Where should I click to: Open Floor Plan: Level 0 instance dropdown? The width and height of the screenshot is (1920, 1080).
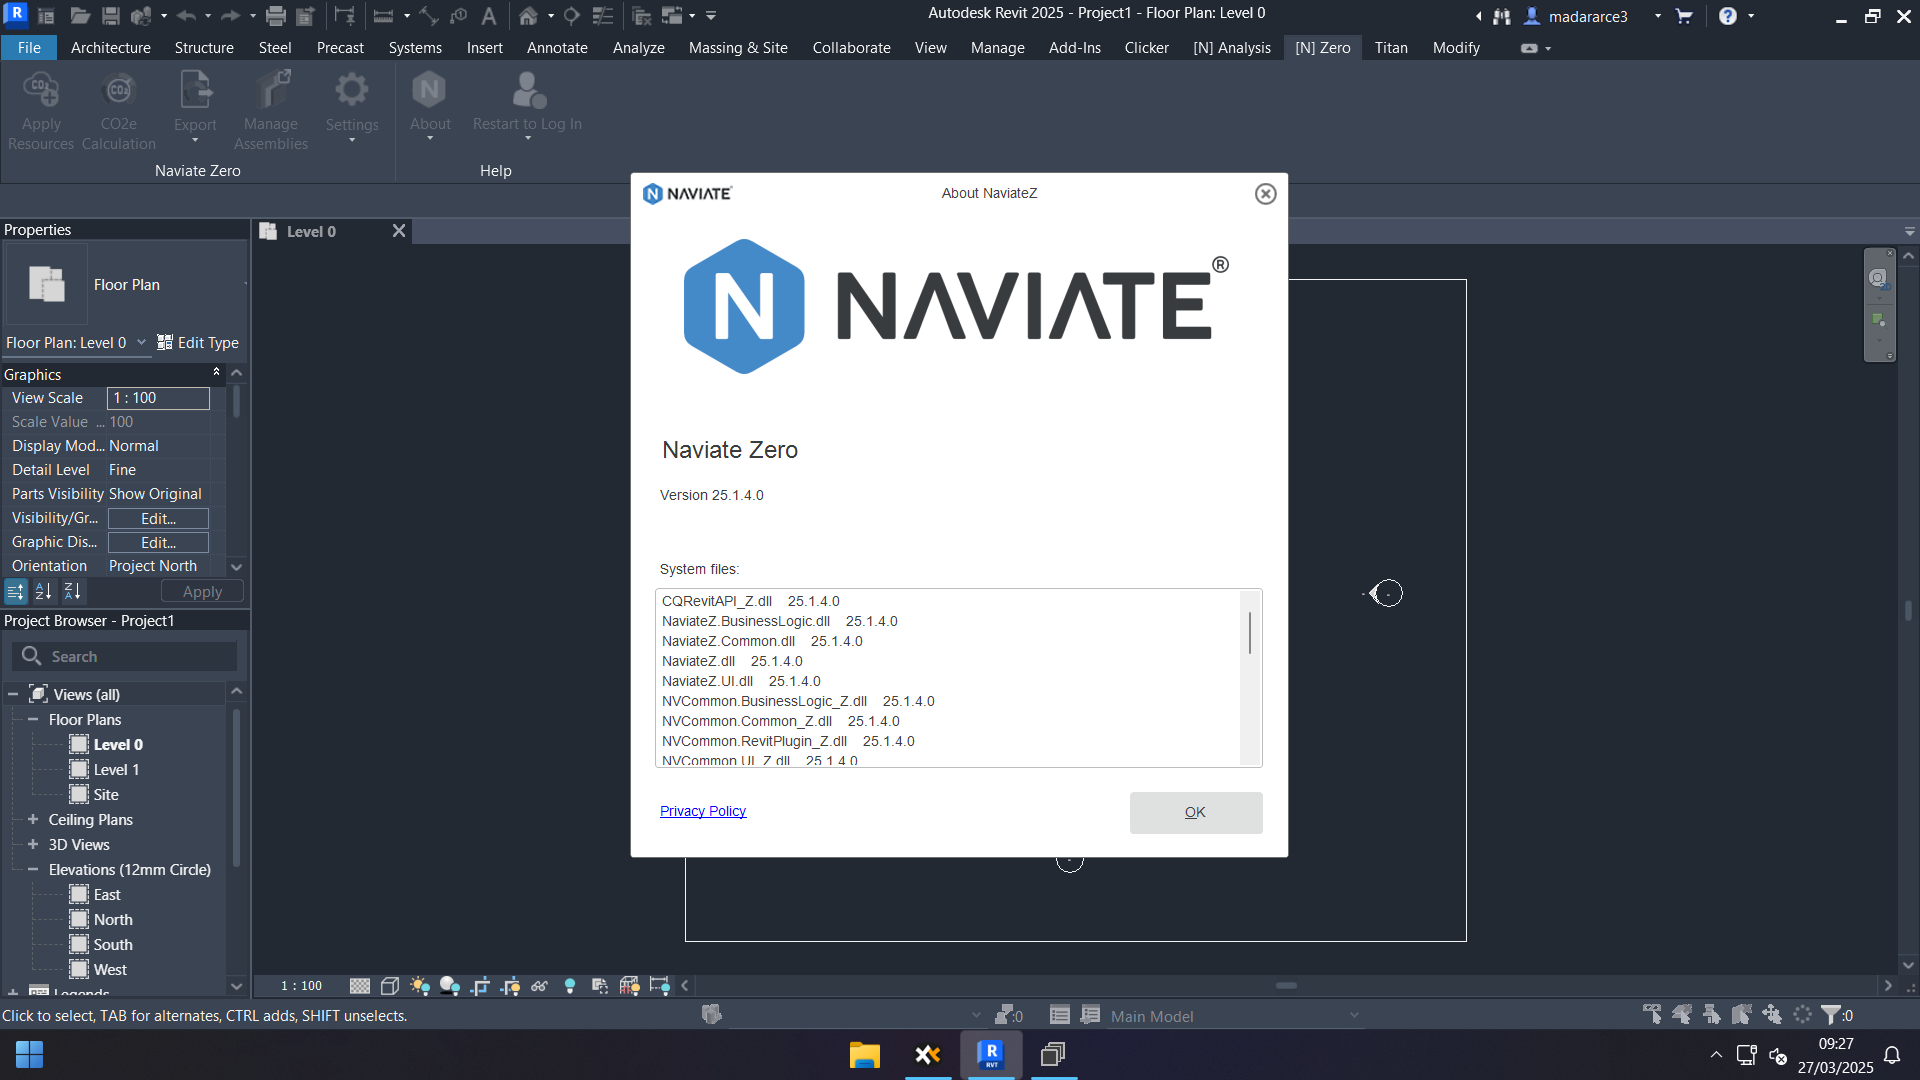[x=141, y=342]
